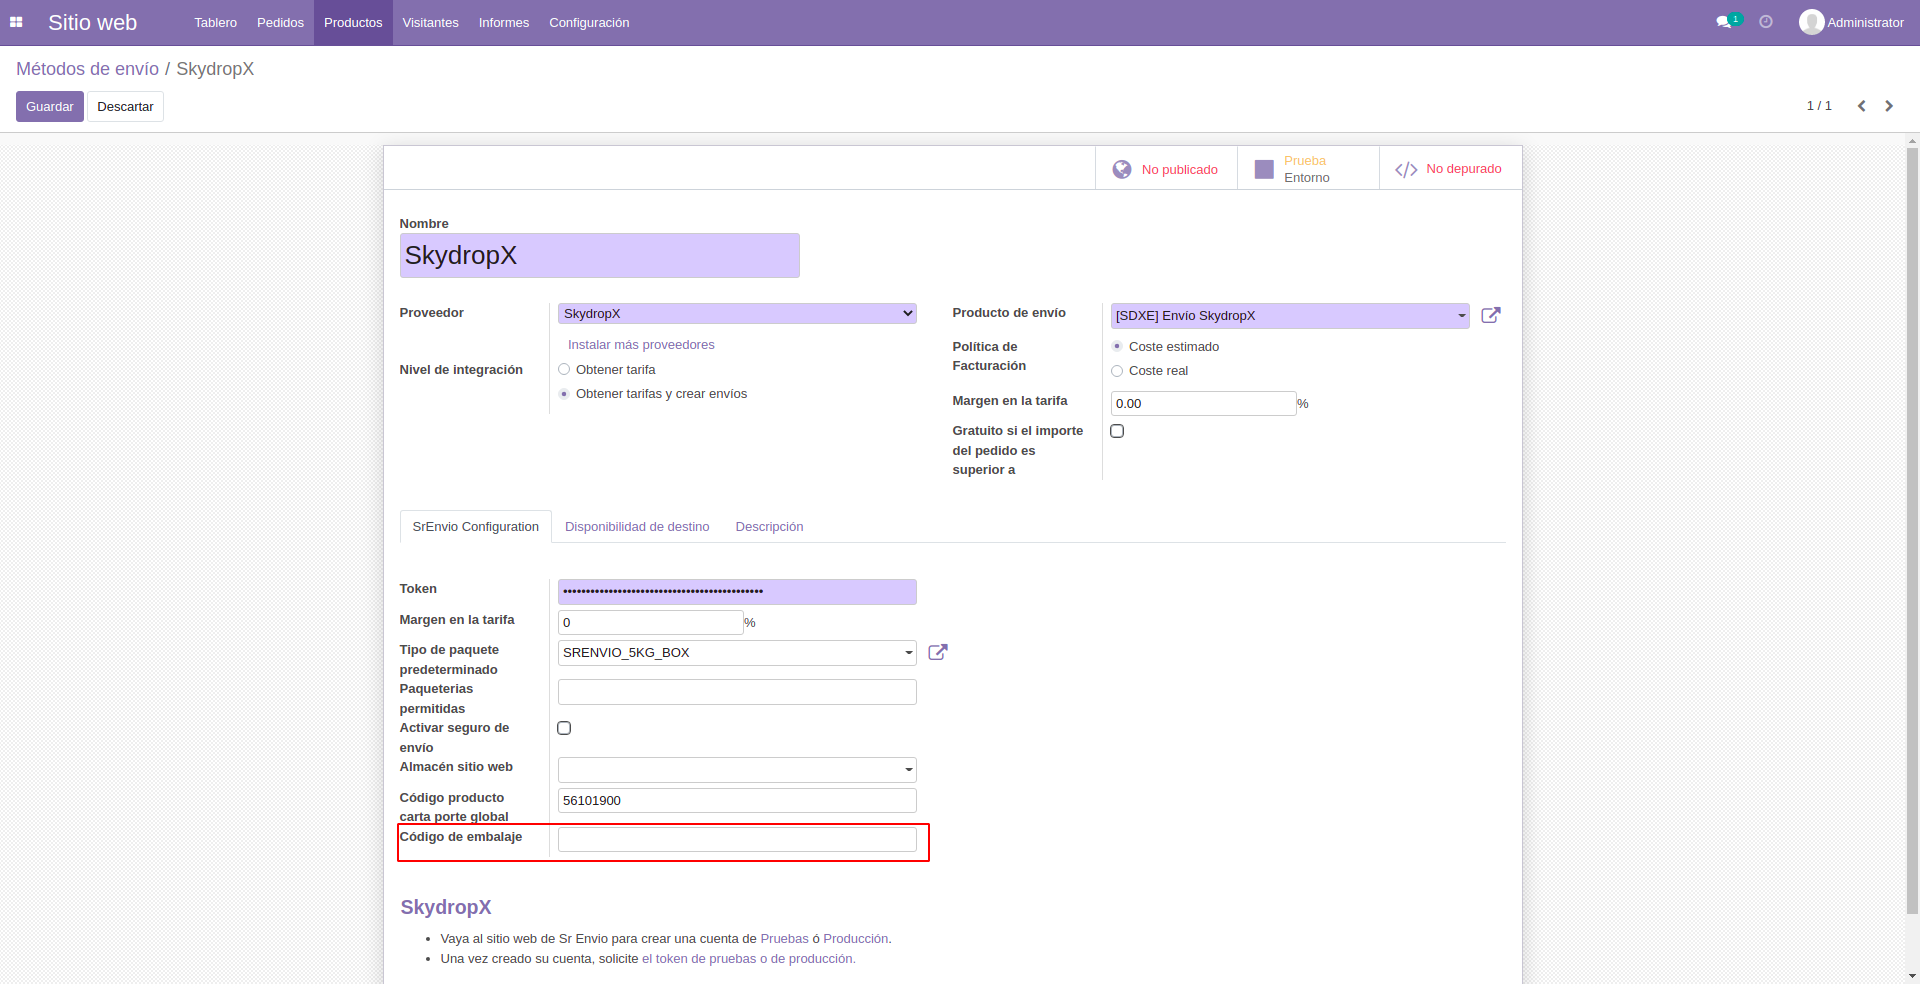This screenshot has width=1920, height=984.
Task: Select the Coste real radio option
Action: coord(1117,371)
